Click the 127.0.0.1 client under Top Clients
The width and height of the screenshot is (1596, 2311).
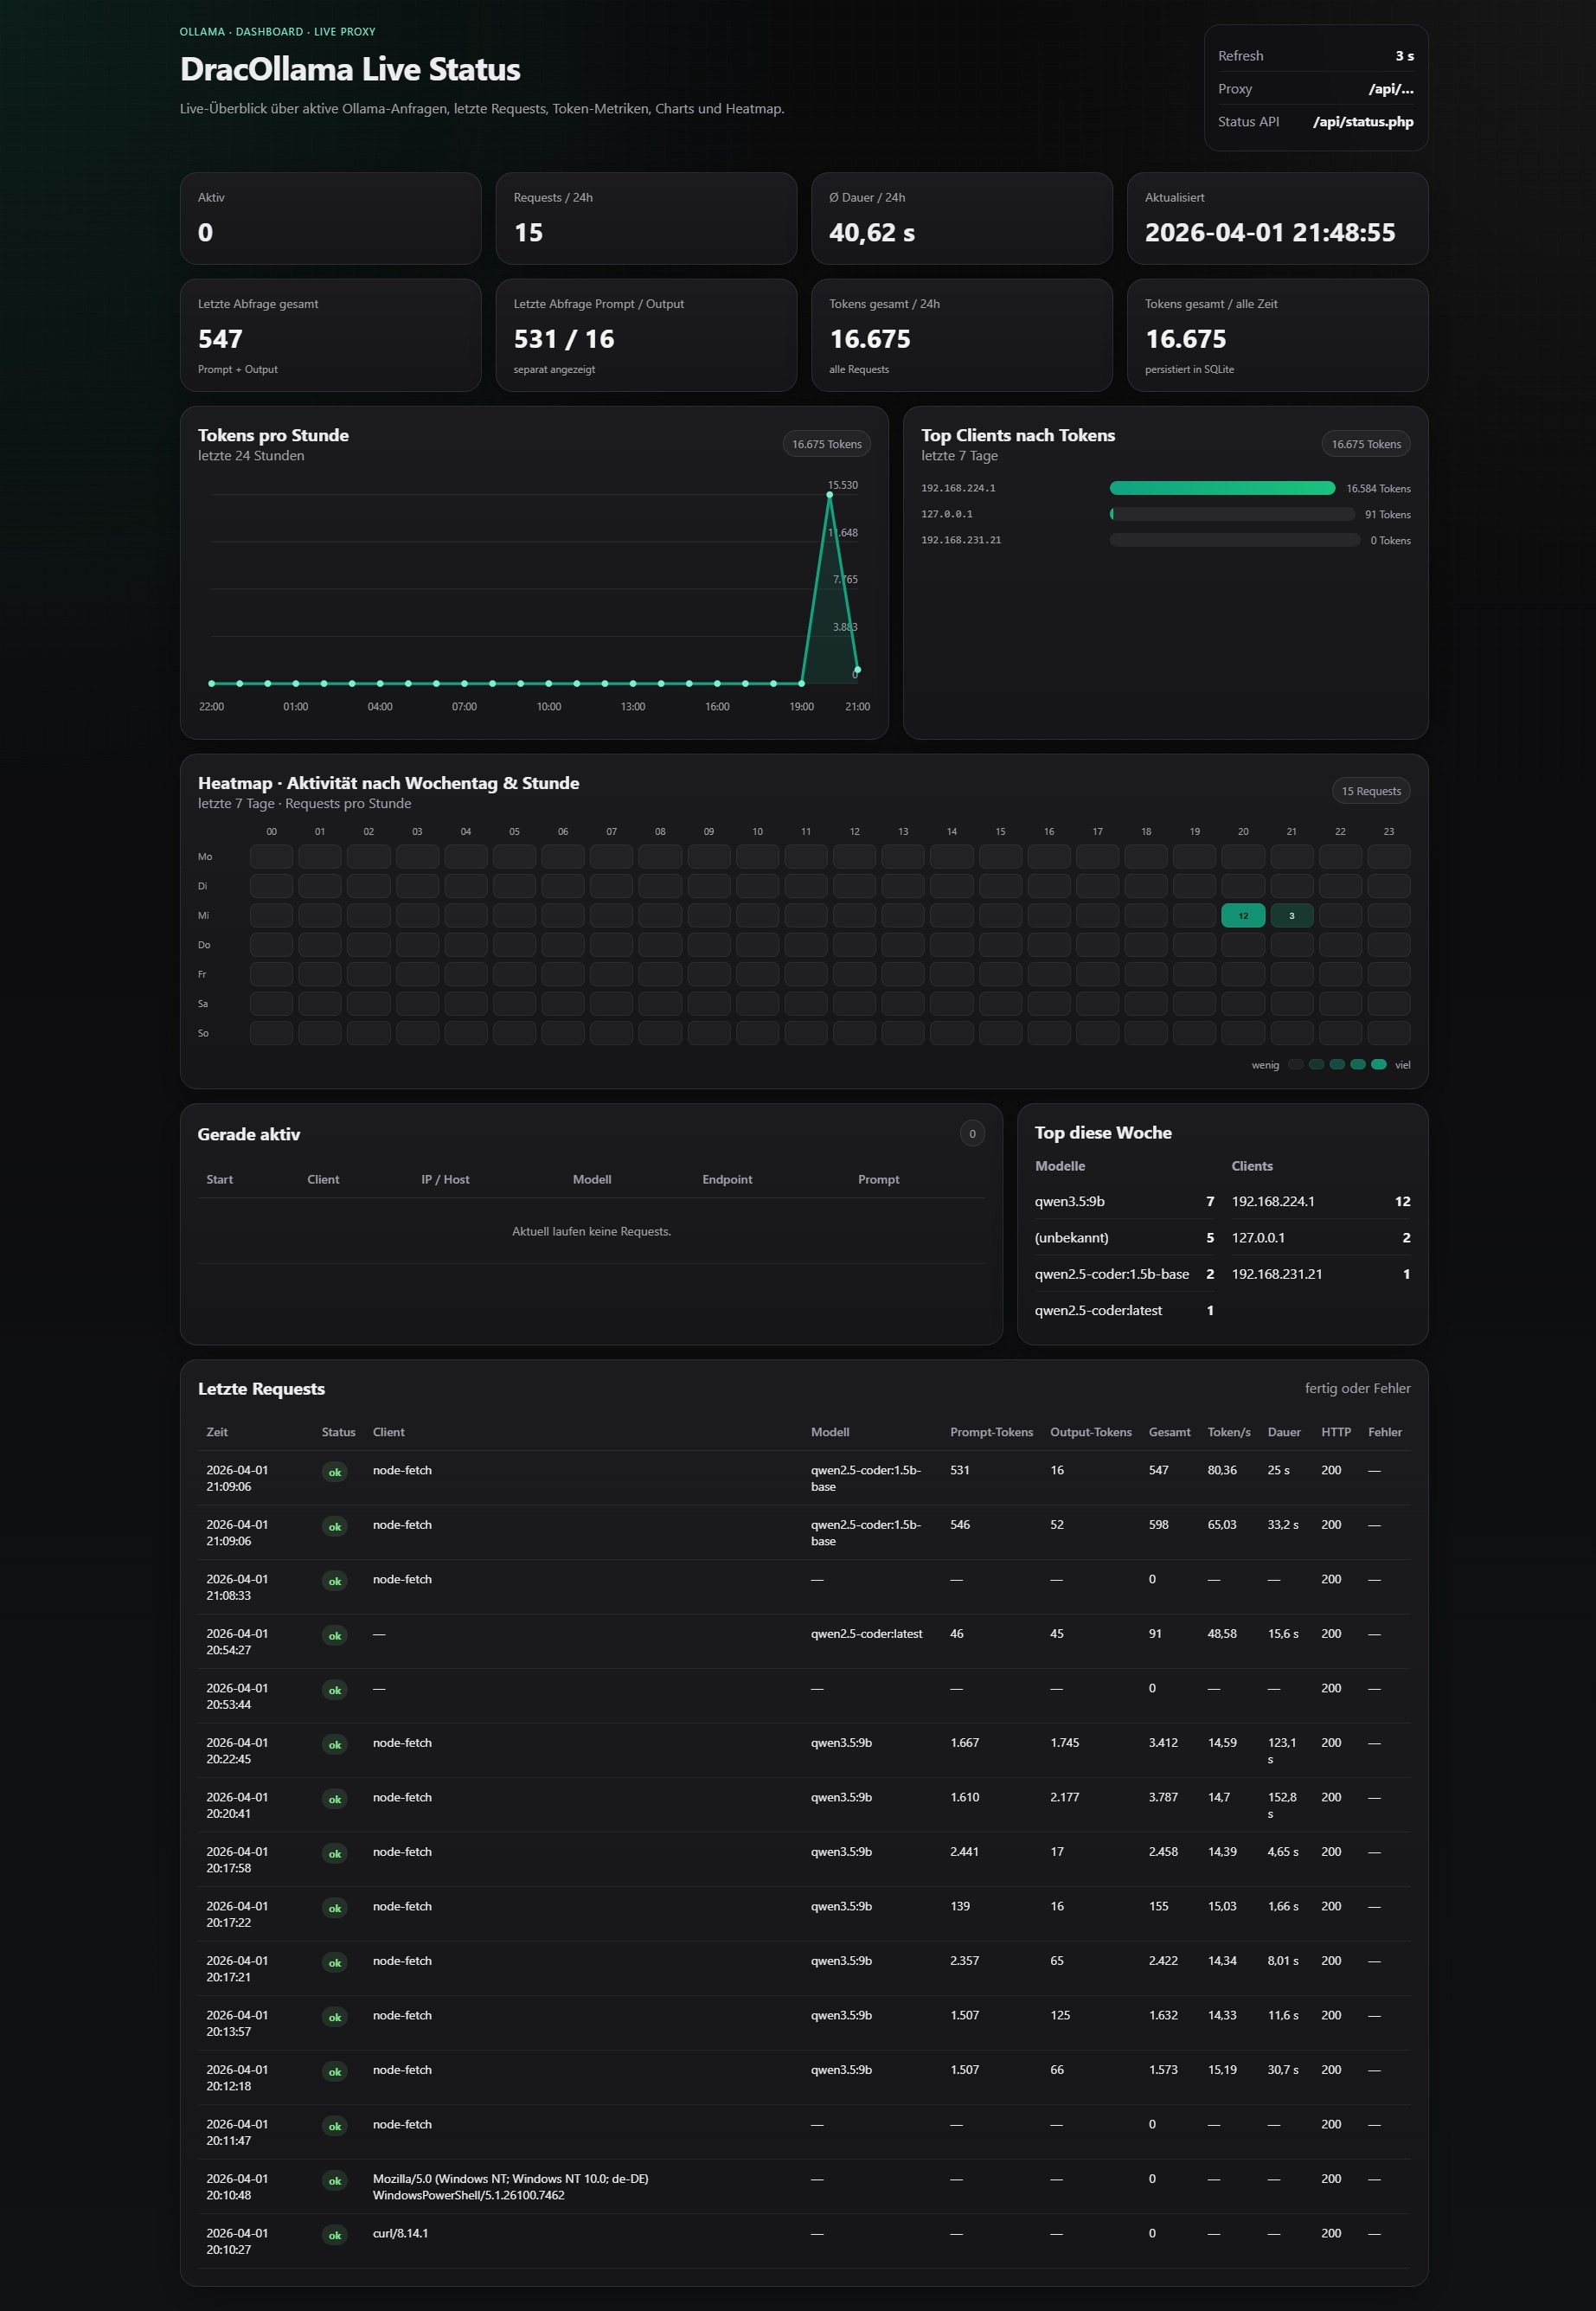tap(946, 514)
